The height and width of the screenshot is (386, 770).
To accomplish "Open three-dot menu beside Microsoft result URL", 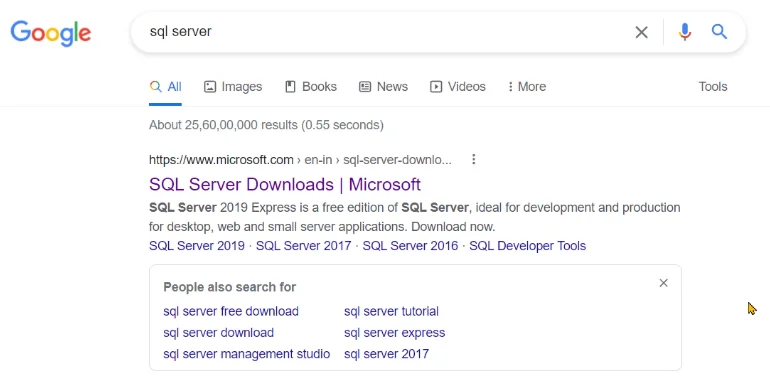I will pos(473,159).
